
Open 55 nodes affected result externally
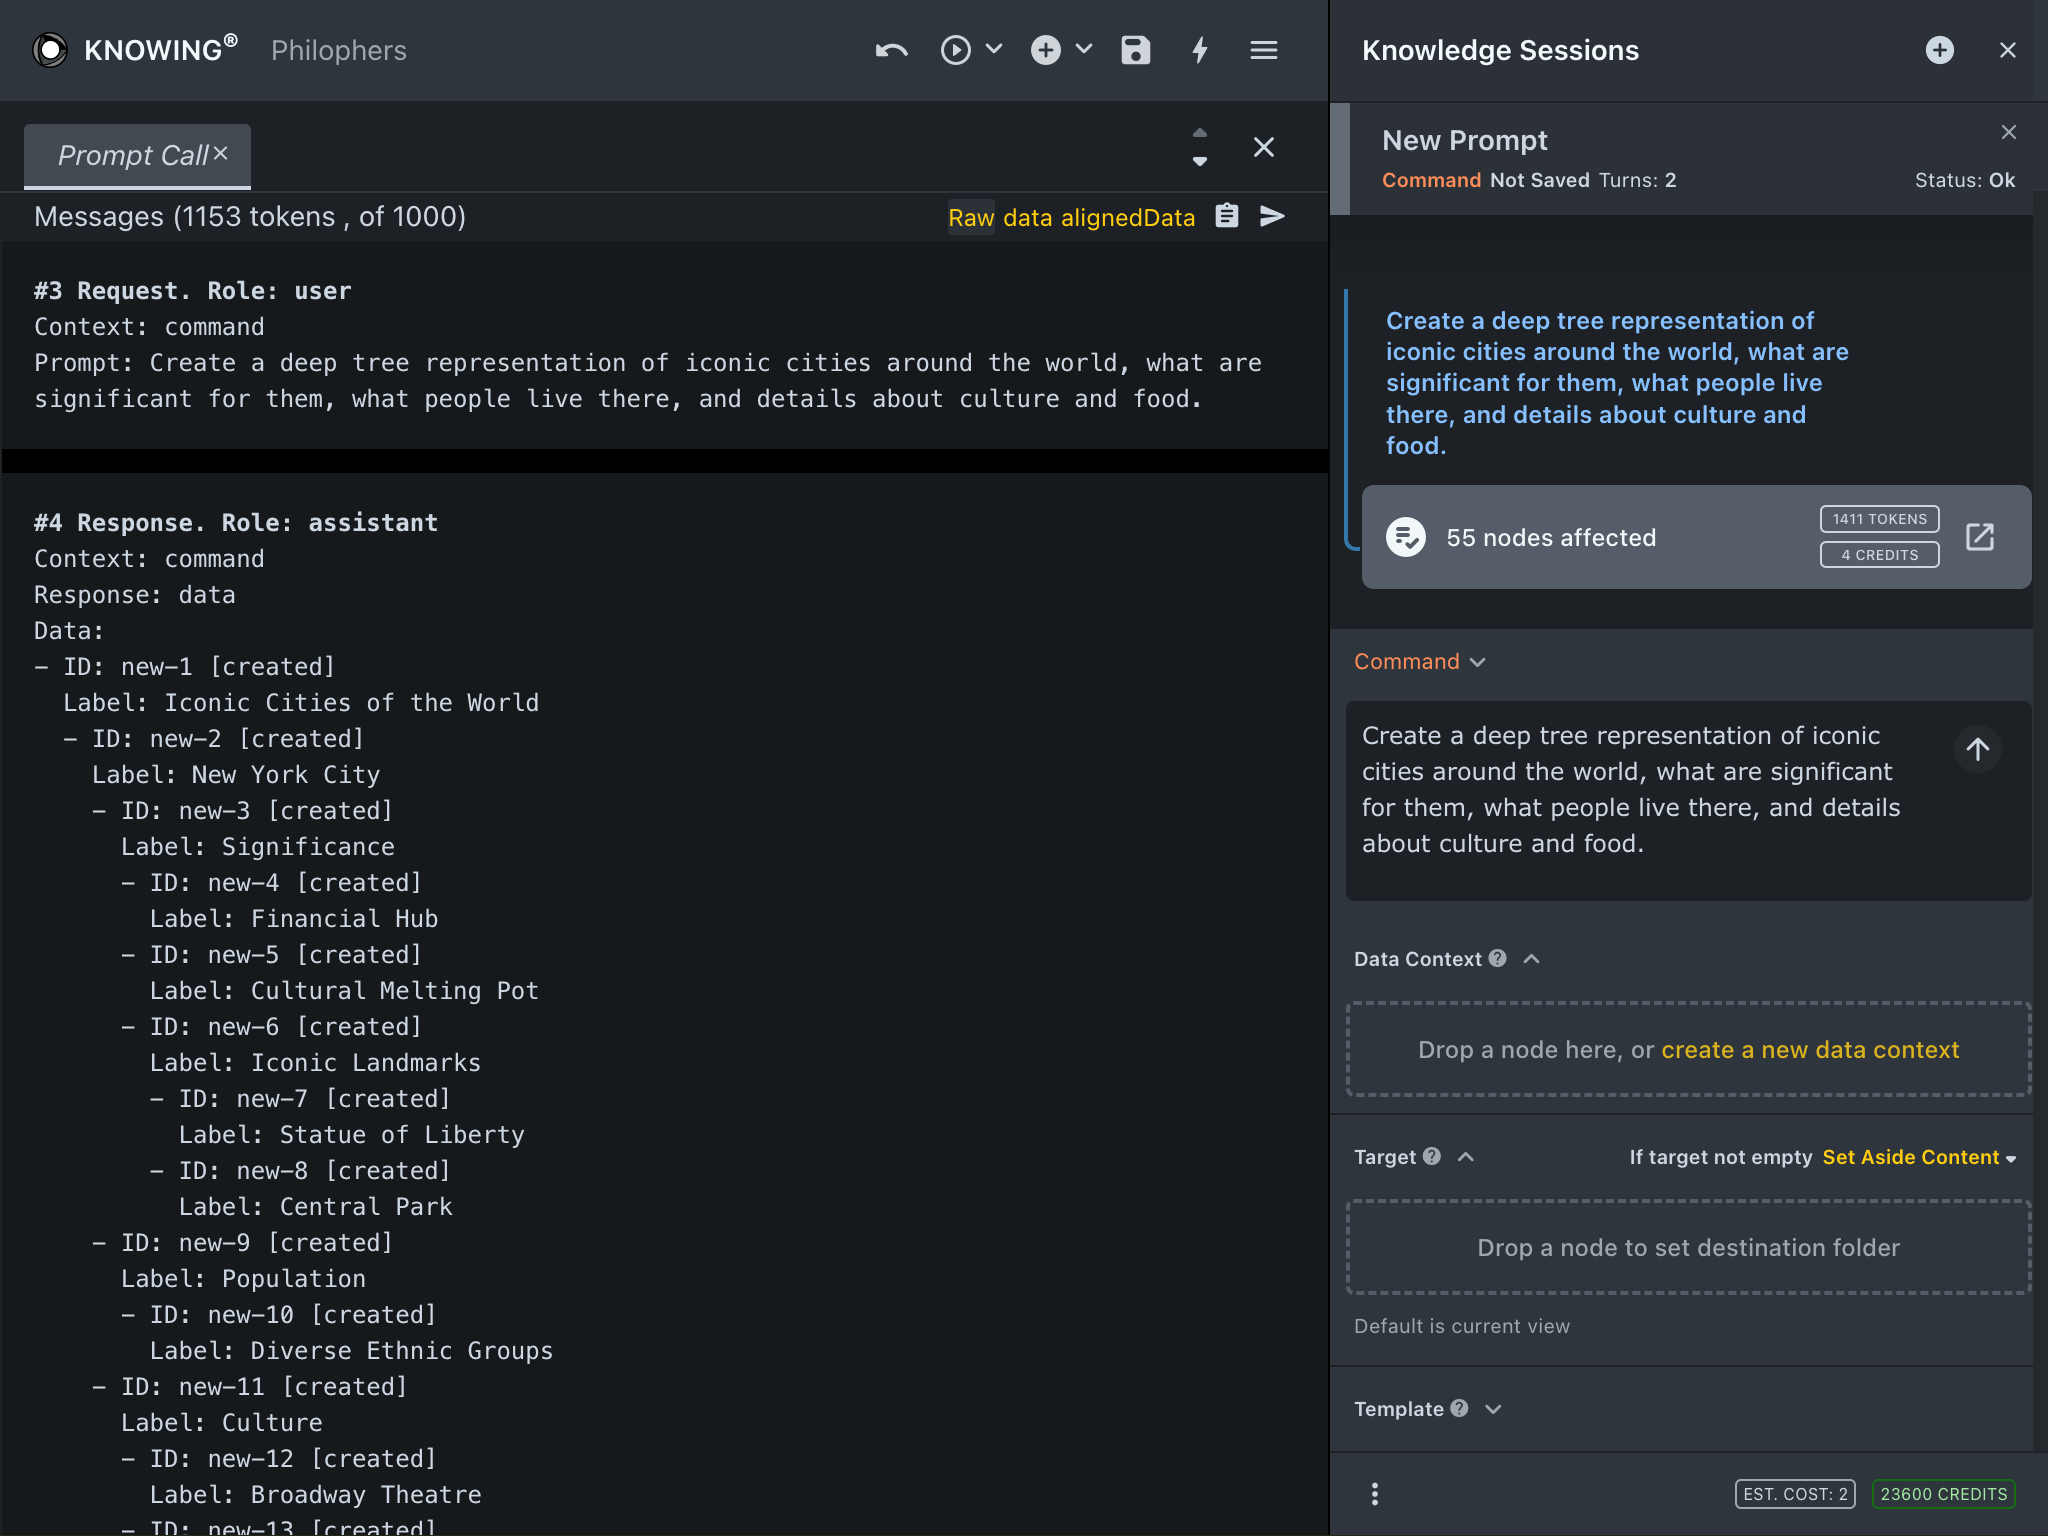(x=1979, y=537)
